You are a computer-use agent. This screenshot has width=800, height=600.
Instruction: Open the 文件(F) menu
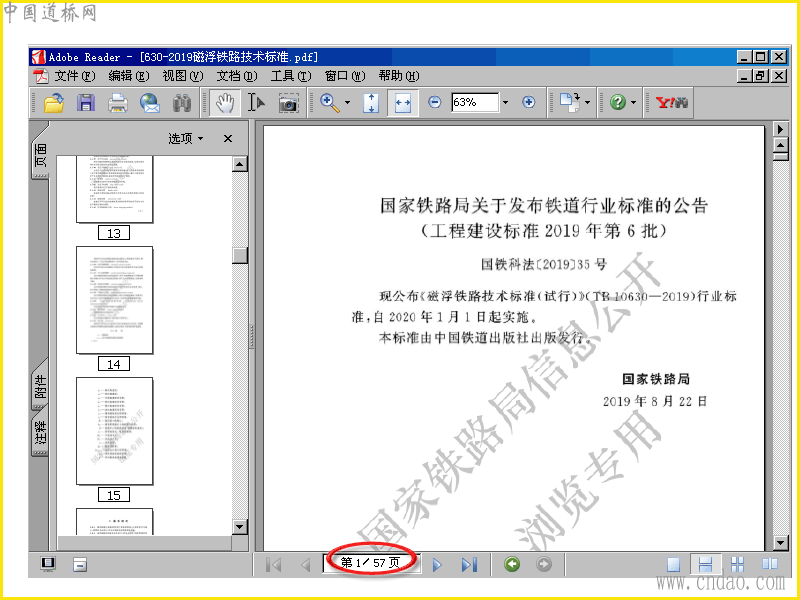(74, 76)
